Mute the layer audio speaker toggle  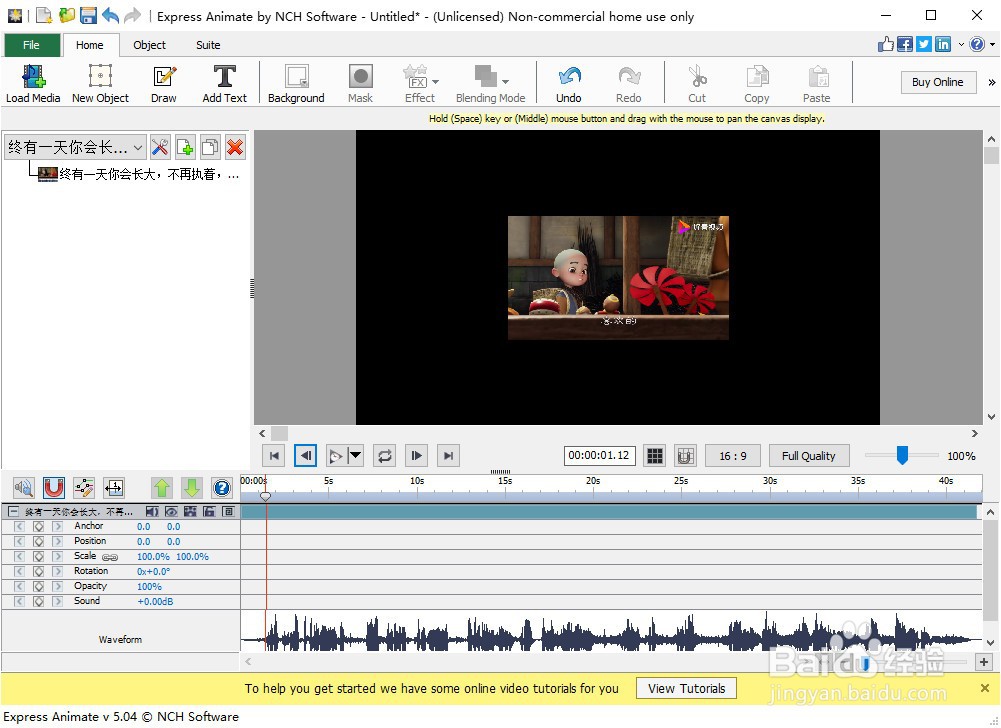pos(152,512)
